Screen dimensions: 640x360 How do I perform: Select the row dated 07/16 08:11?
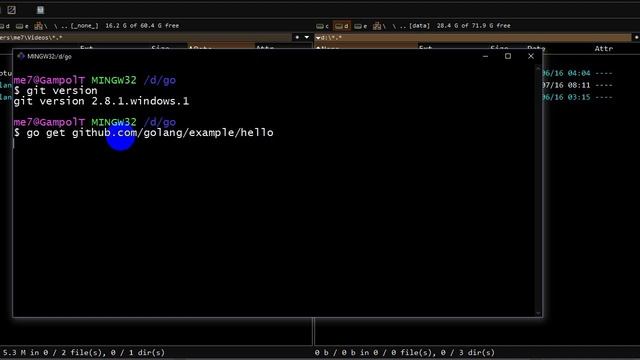tap(578, 85)
